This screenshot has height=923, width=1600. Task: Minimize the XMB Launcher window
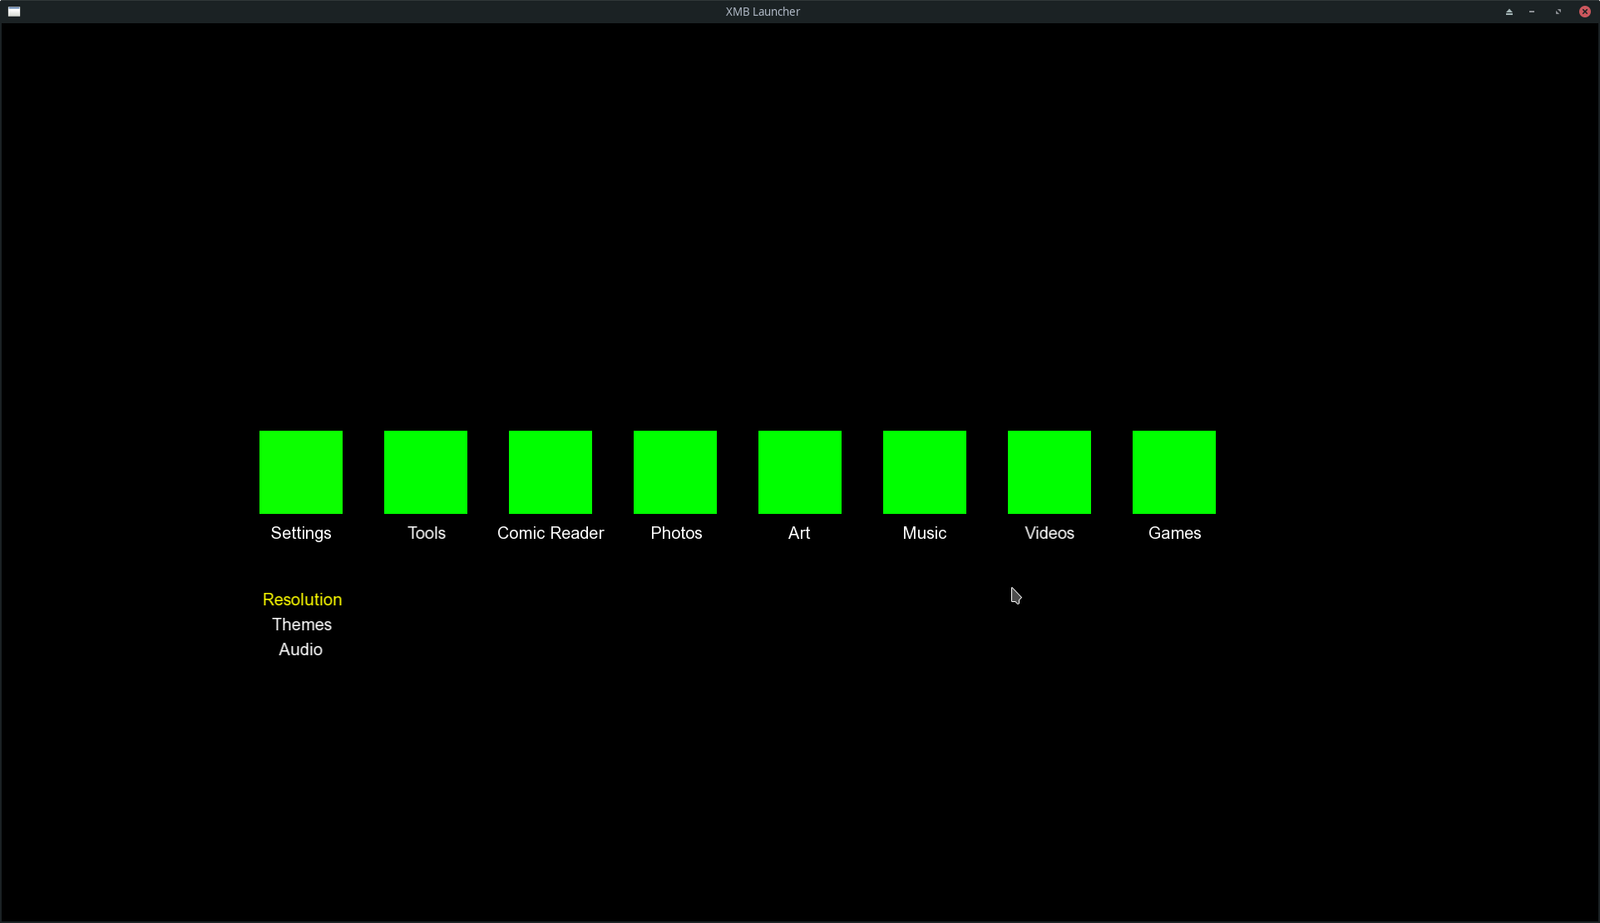click(x=1532, y=12)
